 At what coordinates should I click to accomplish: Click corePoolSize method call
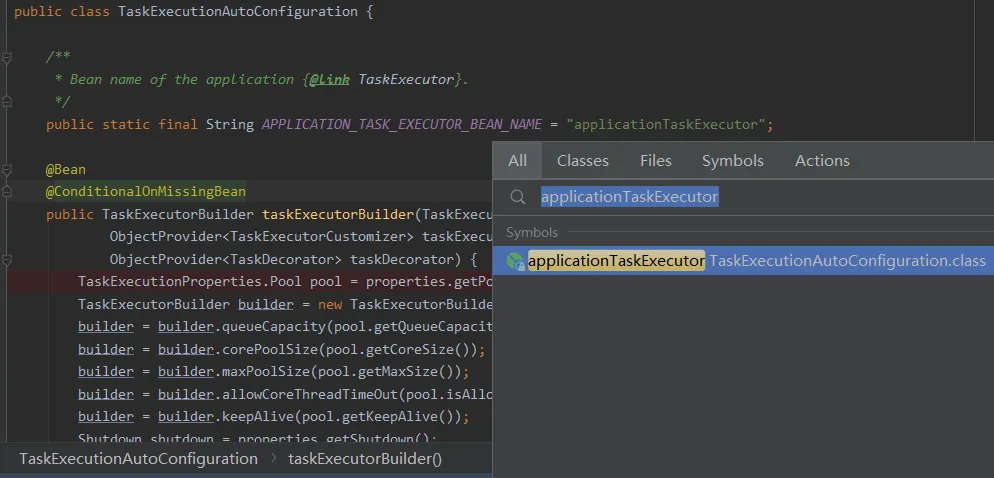[x=270, y=349]
